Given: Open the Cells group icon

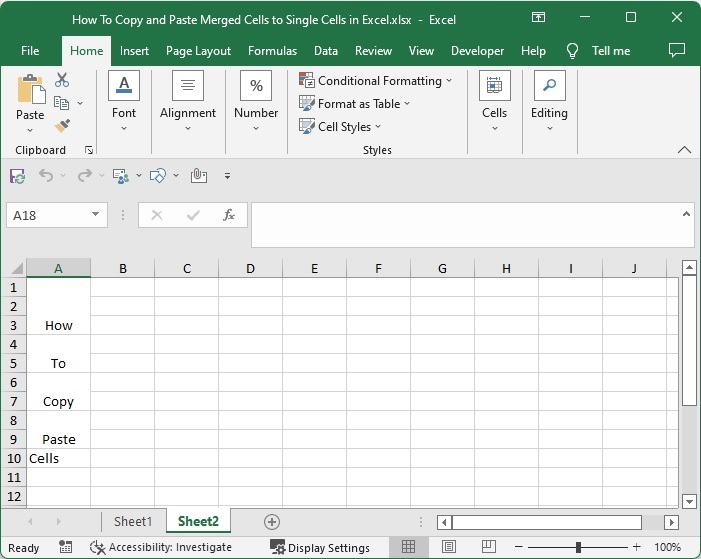Looking at the screenshot, I should pos(494,87).
